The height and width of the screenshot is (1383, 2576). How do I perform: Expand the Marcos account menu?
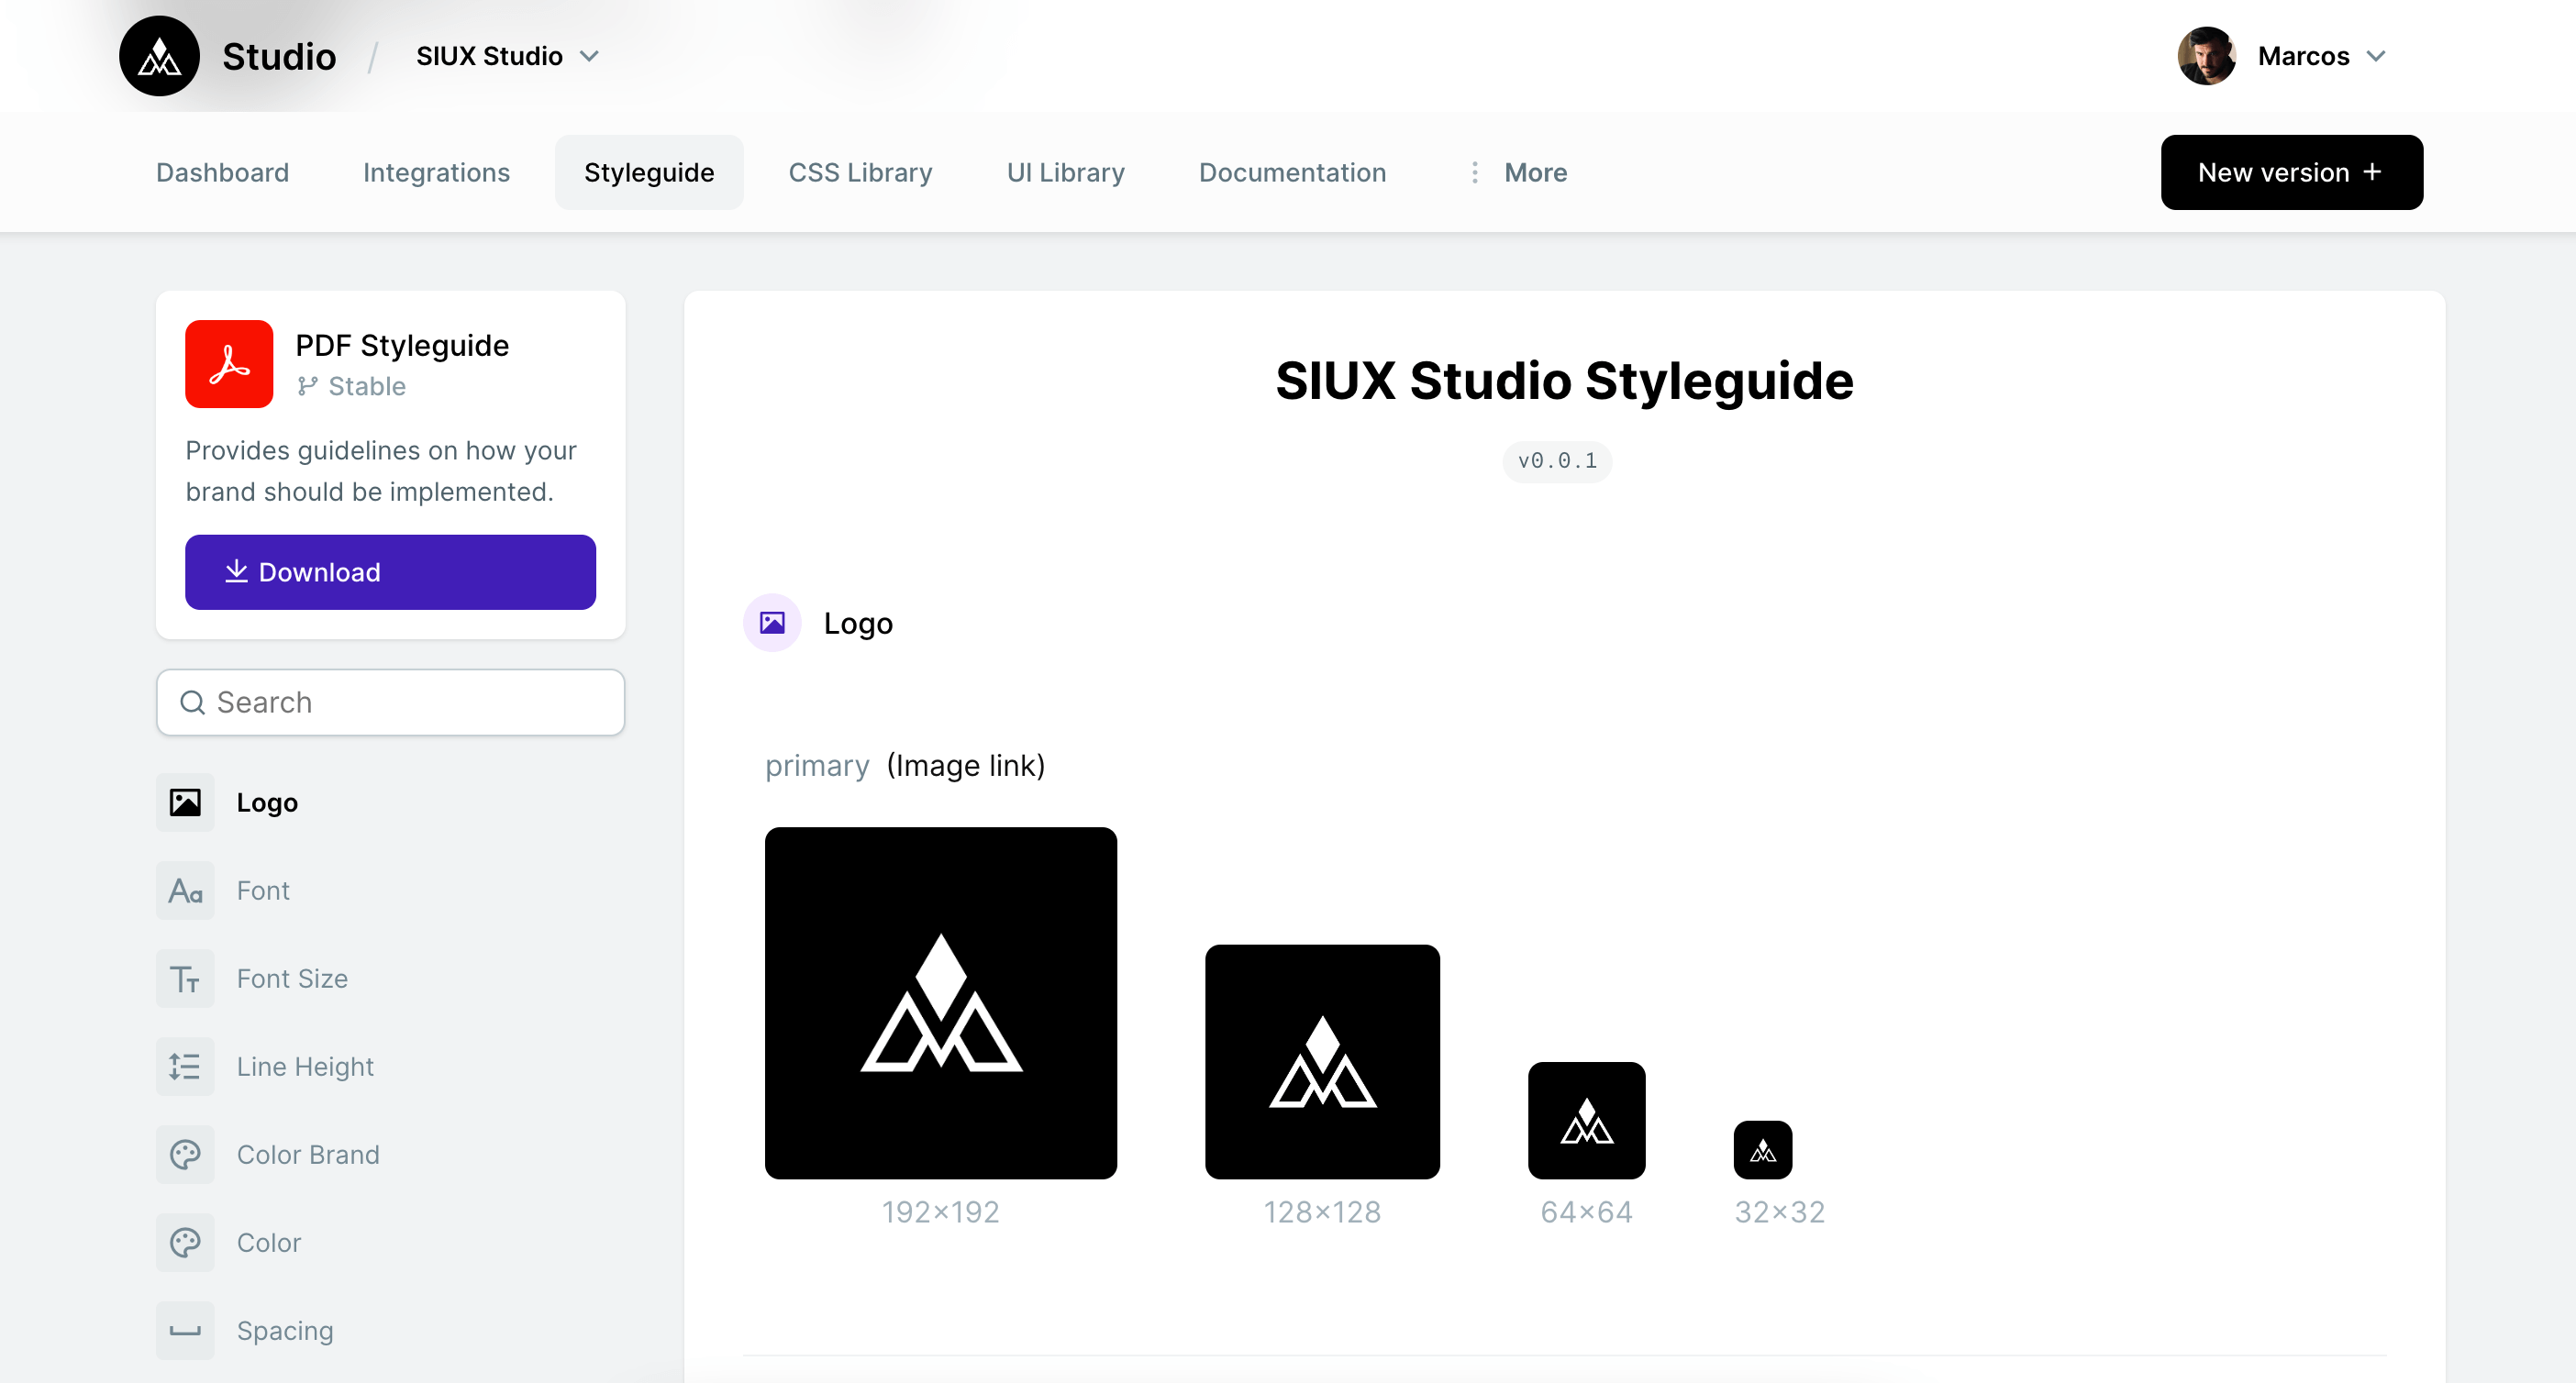click(2322, 56)
